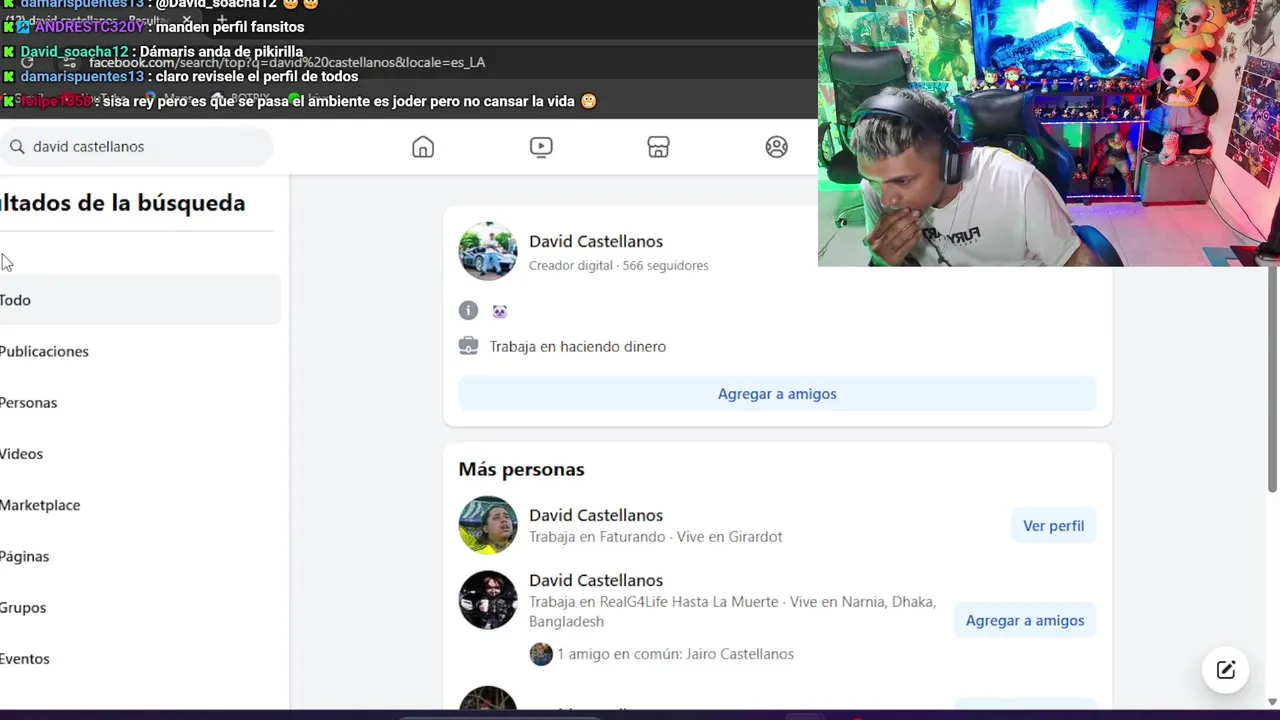Click chat username David_soacha12

point(74,52)
